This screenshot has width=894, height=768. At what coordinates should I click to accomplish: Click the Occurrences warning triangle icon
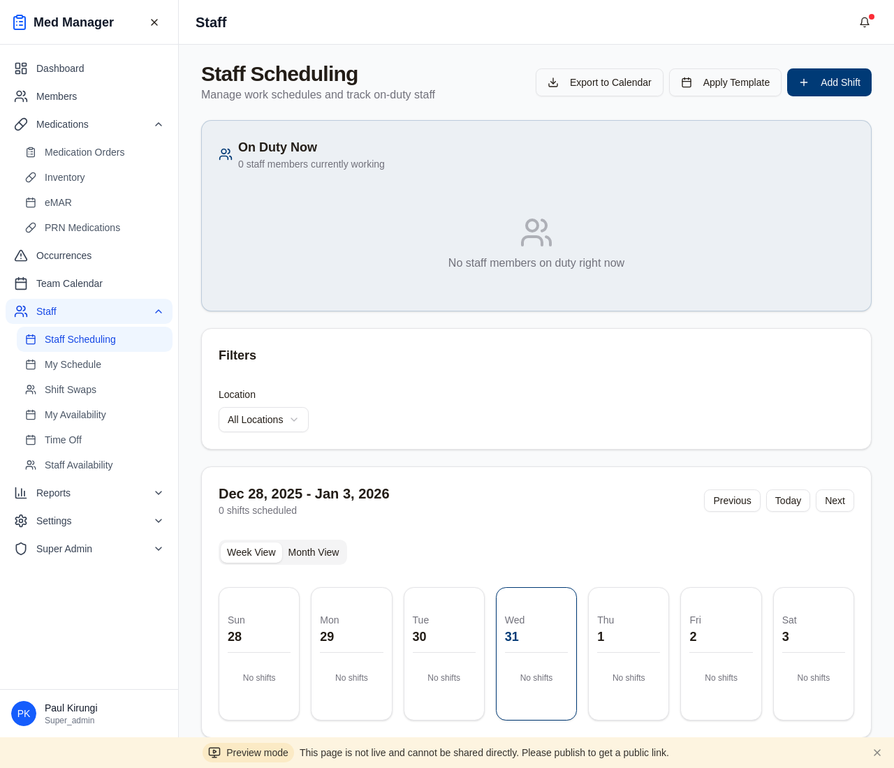(x=20, y=255)
